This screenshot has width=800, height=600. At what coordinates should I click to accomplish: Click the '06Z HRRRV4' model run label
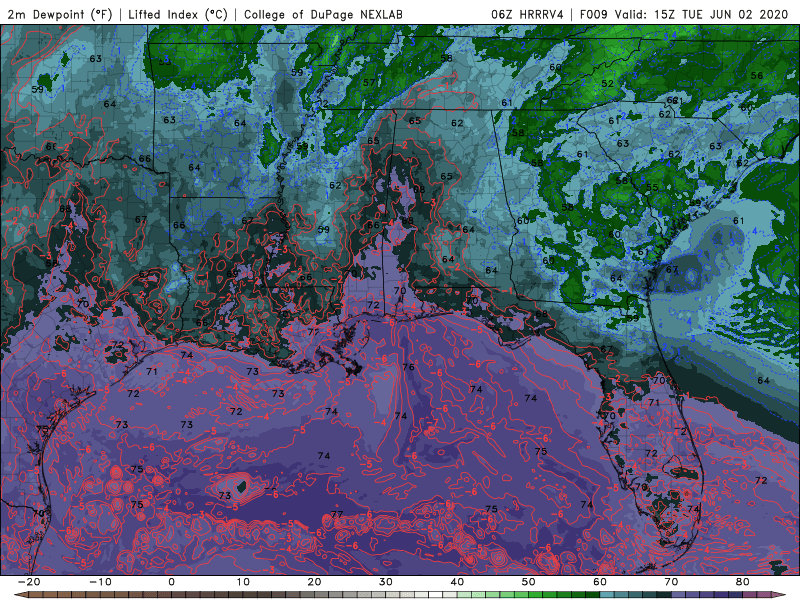click(527, 14)
